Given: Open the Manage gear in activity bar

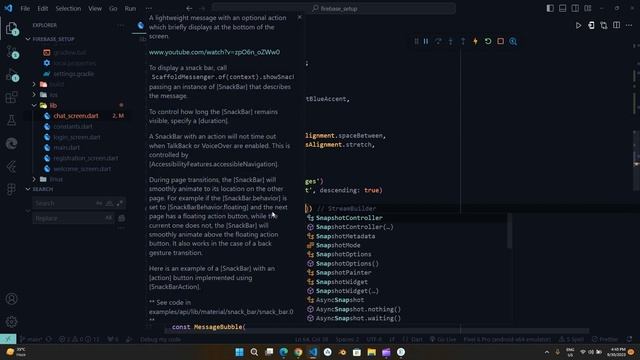Looking at the screenshot, I should click(x=11, y=322).
